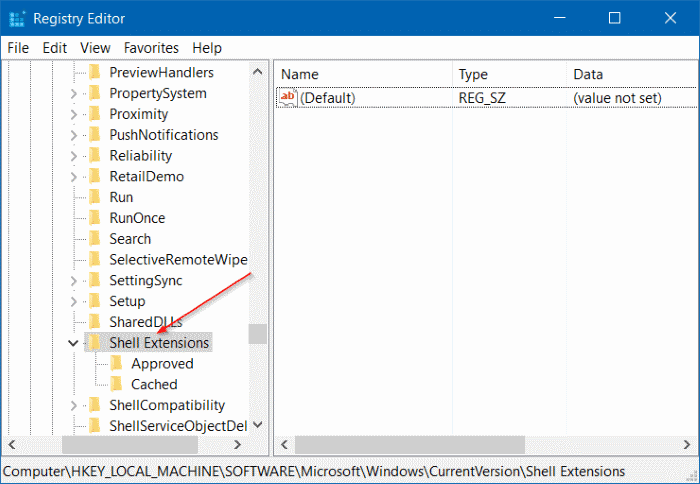Open the Favorites menu
700x484 pixels.
151,48
